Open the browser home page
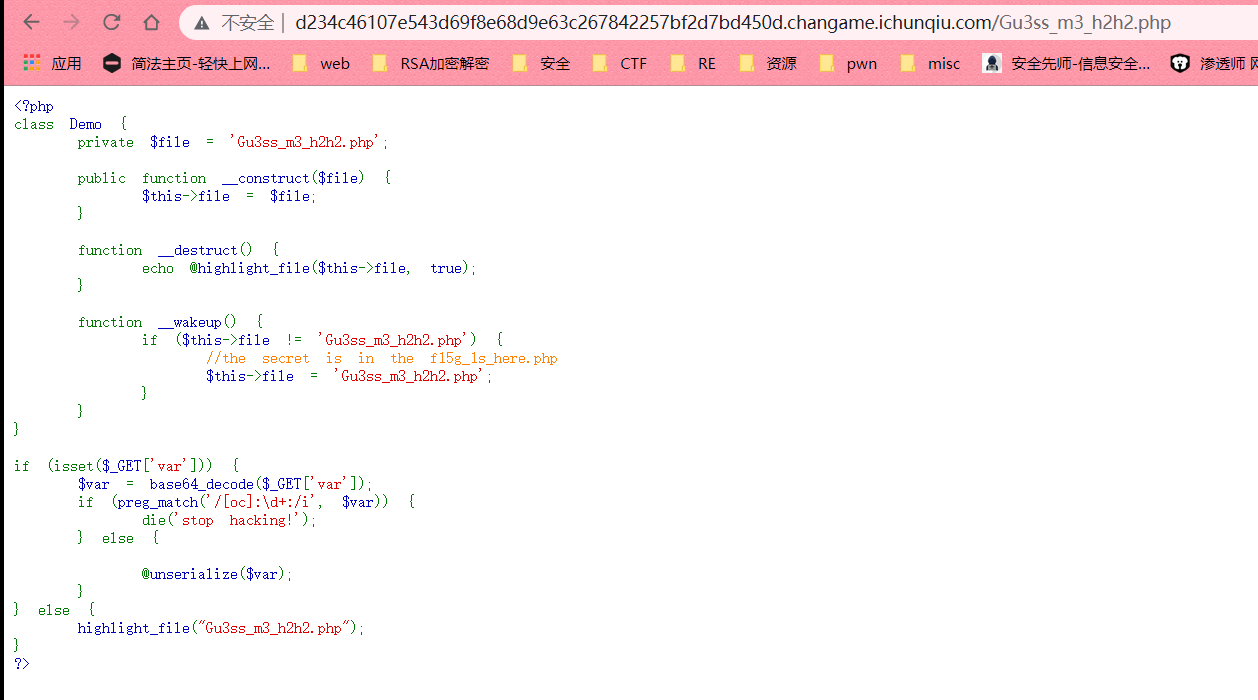The width and height of the screenshot is (1258, 700). pyautogui.click(x=151, y=22)
